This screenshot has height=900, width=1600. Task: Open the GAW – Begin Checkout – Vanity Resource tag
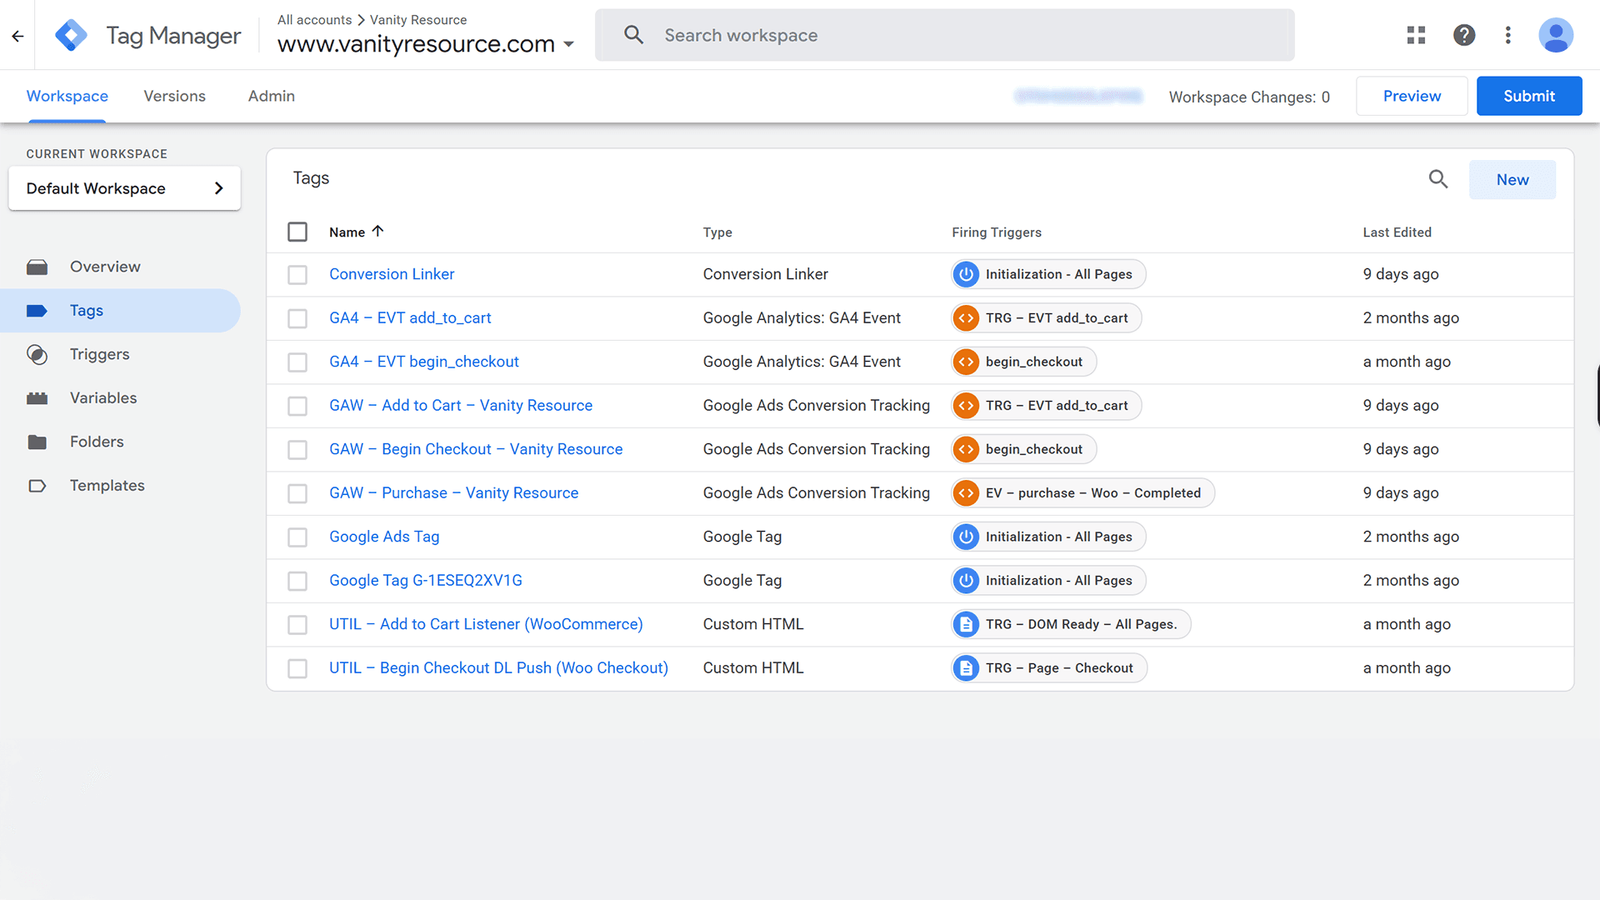click(x=476, y=449)
